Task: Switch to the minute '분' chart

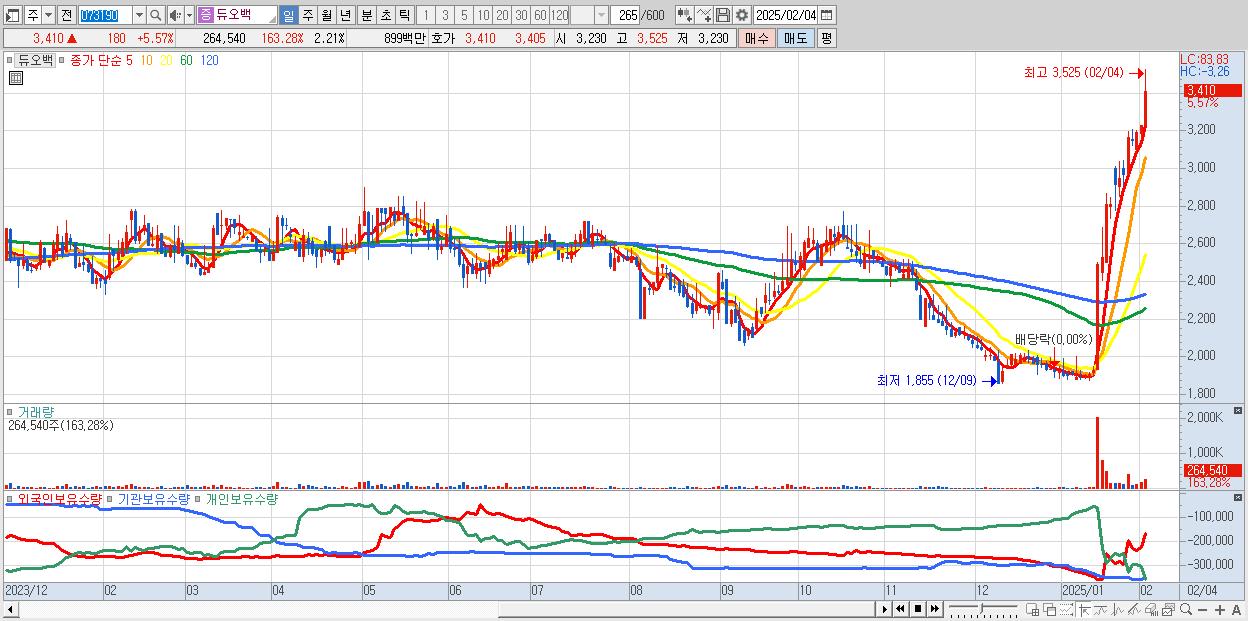Action: click(366, 15)
